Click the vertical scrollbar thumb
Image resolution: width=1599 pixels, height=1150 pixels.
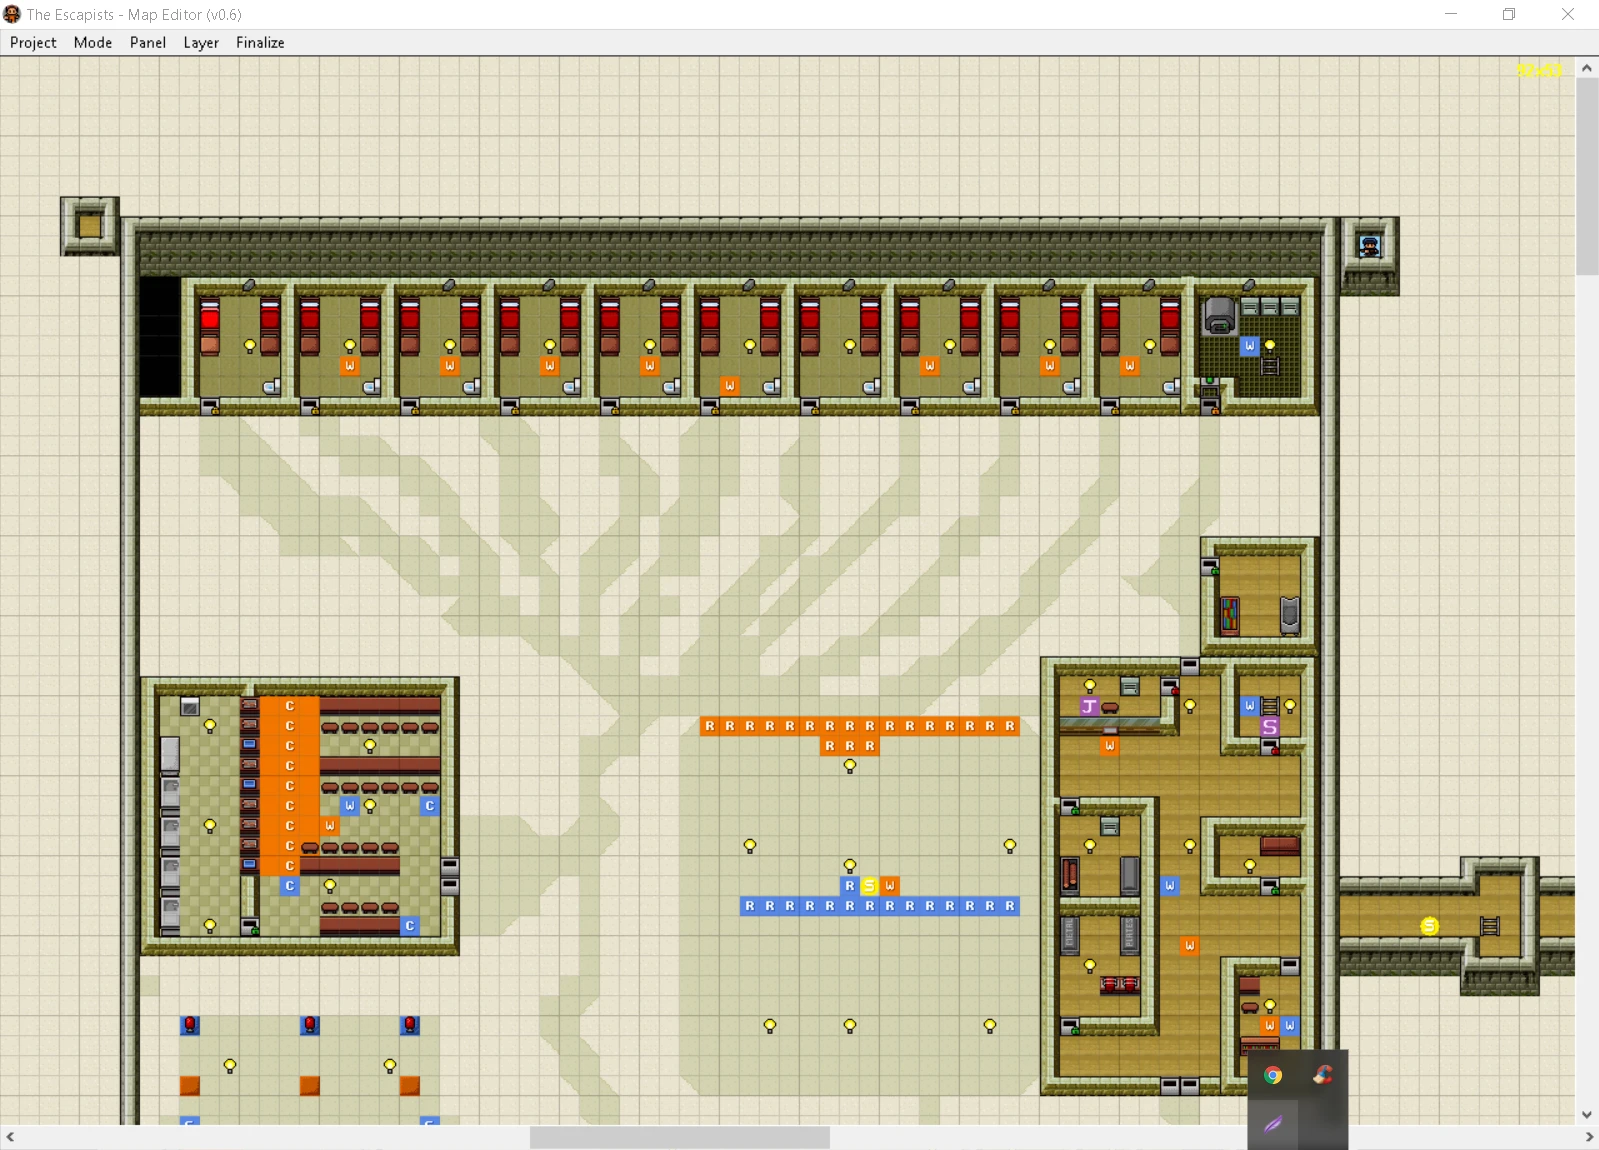tap(1587, 176)
